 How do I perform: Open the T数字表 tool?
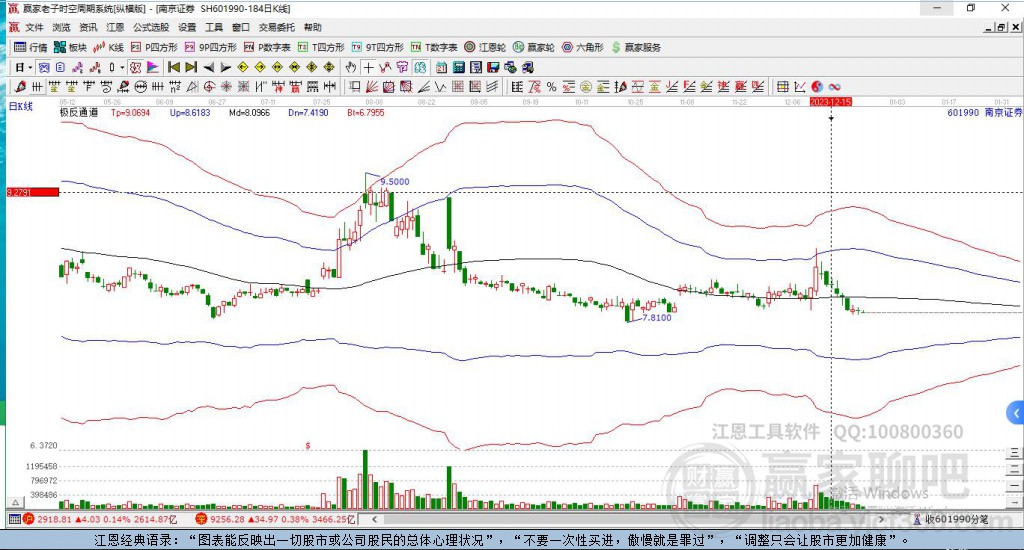click(434, 47)
